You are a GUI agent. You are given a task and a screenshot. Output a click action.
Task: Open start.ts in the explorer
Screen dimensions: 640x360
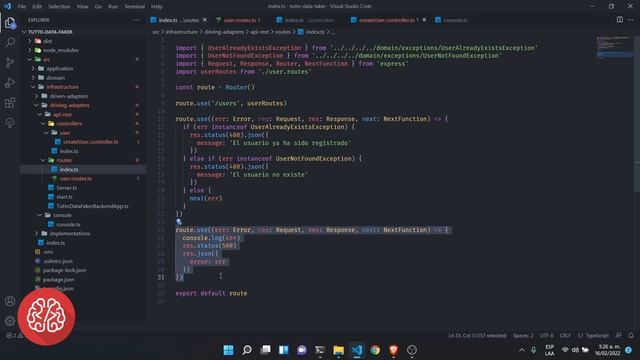pos(64,197)
